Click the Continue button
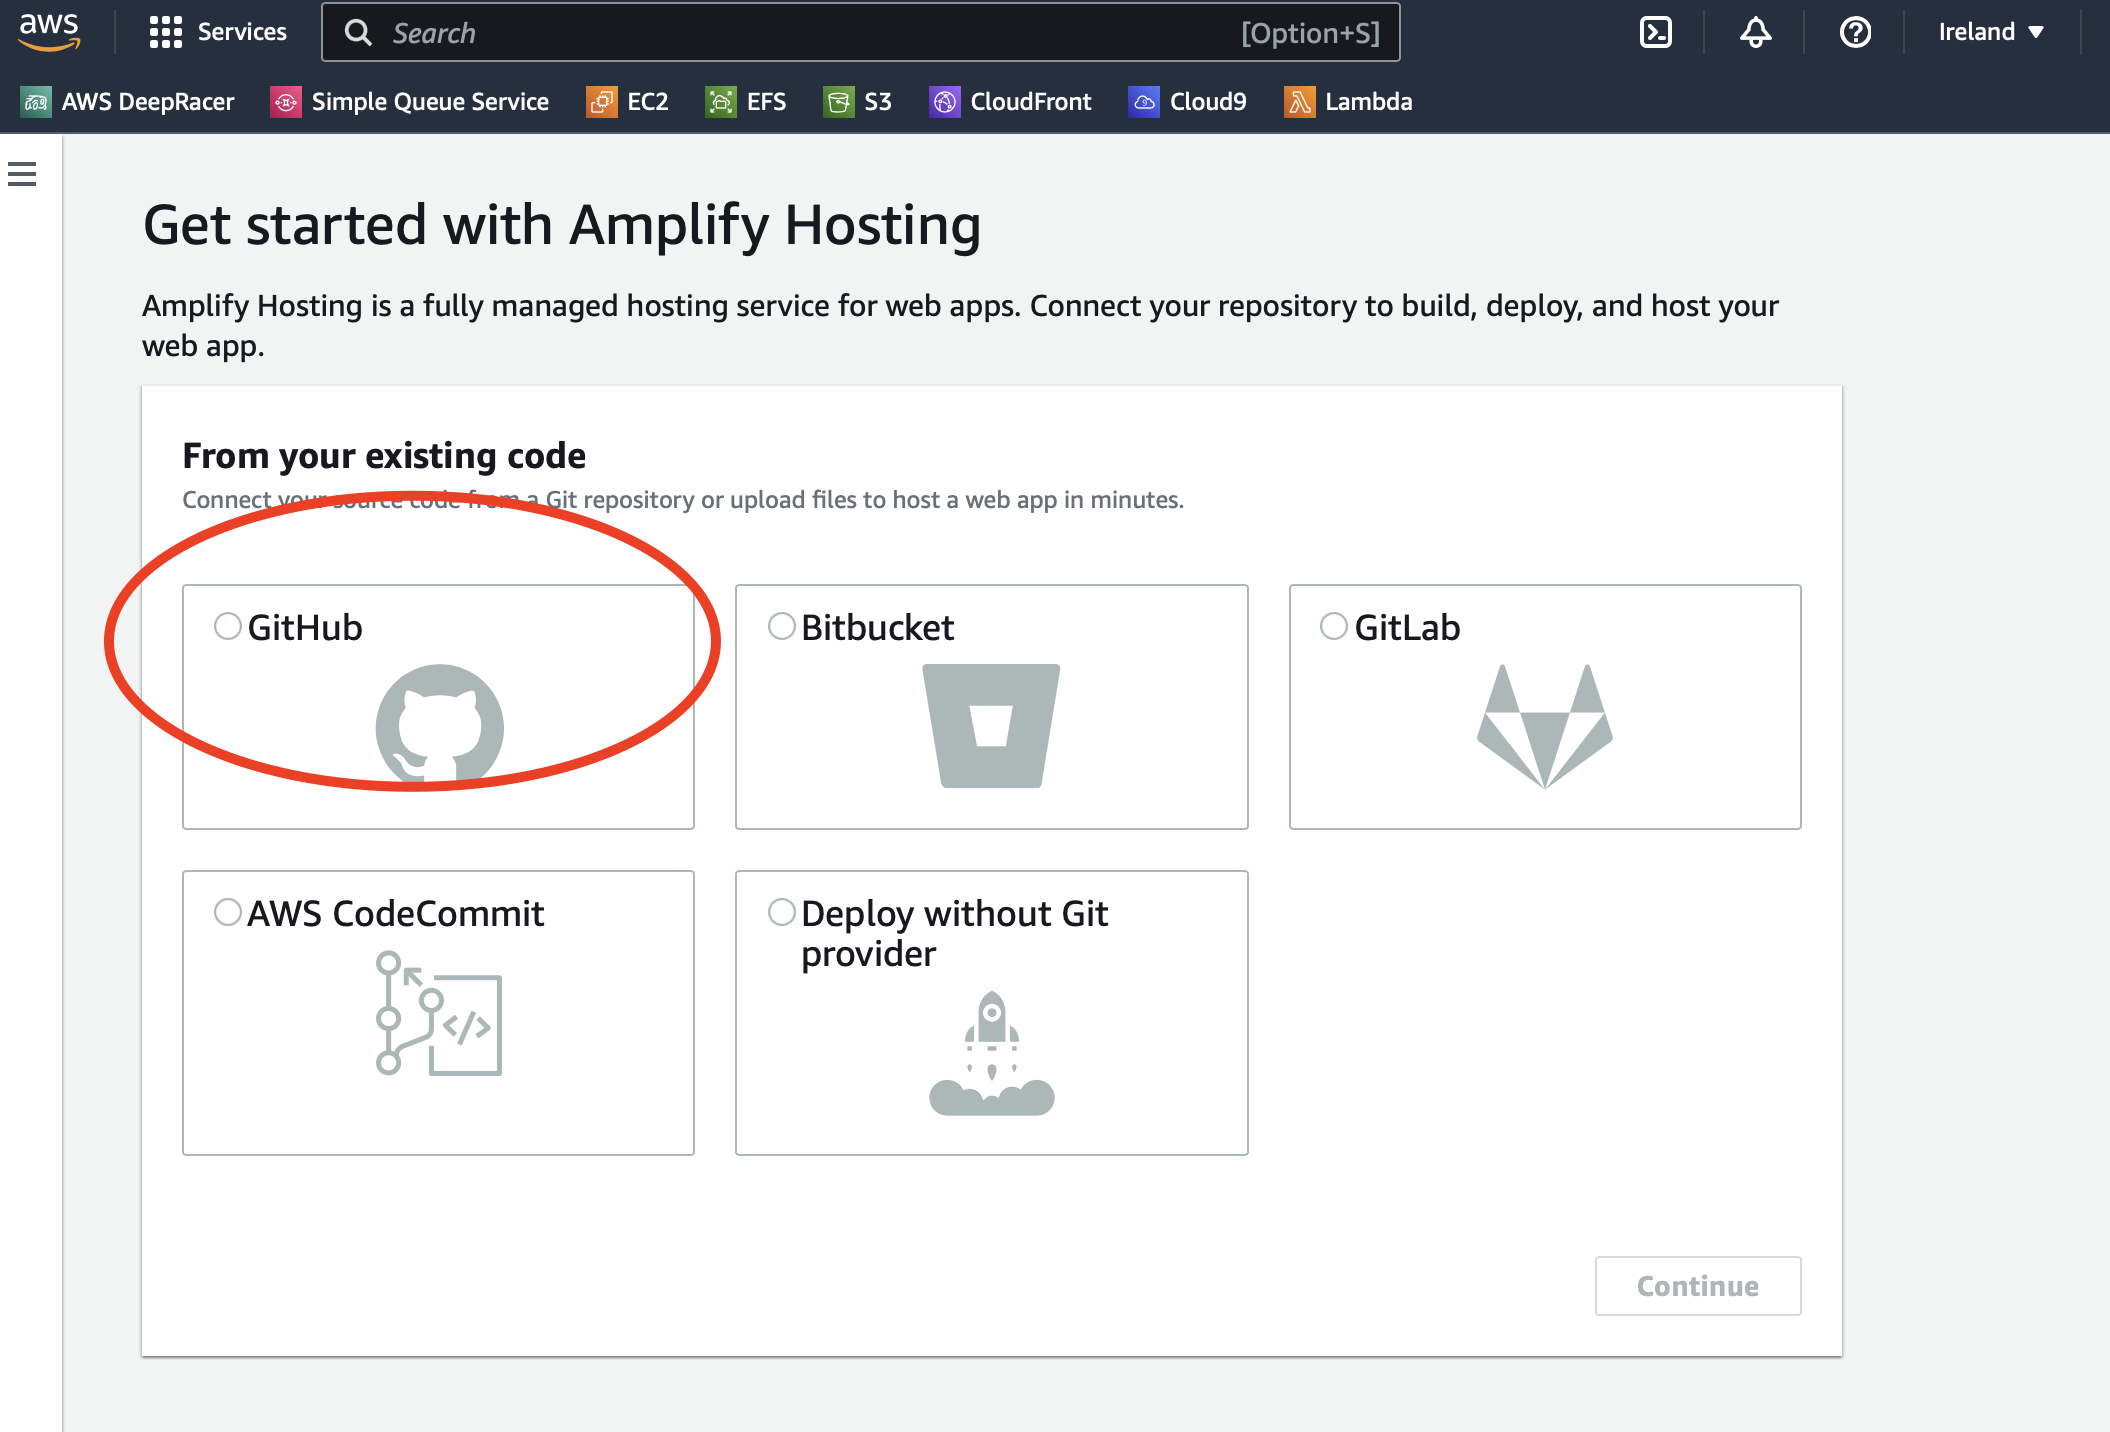 (1698, 1286)
